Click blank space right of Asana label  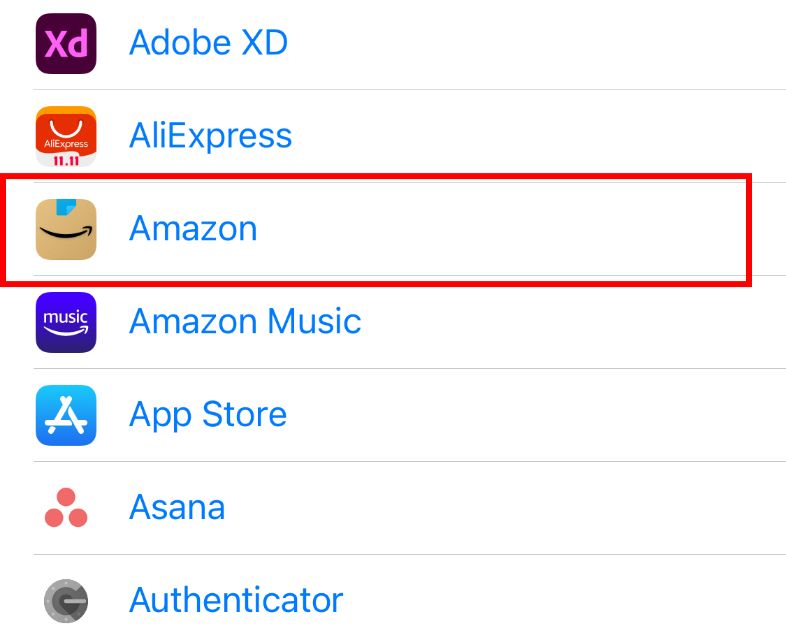(x=500, y=508)
